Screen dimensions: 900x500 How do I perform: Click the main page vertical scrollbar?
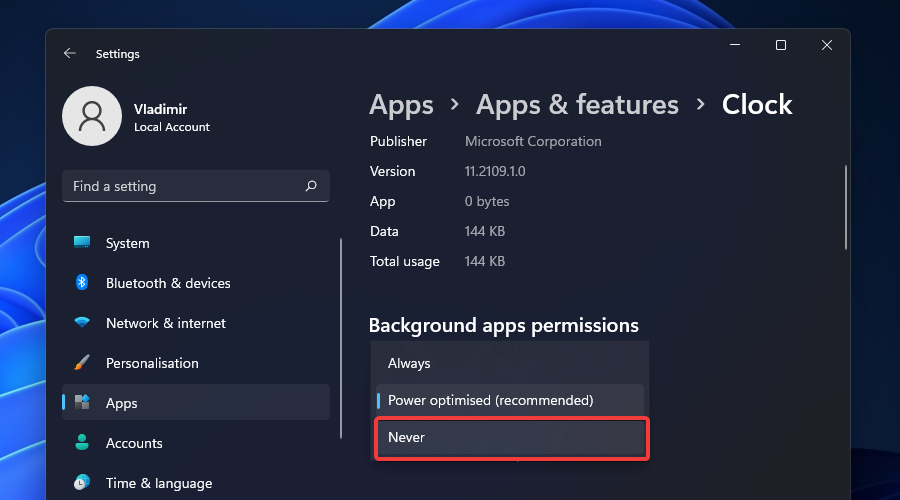(x=845, y=207)
